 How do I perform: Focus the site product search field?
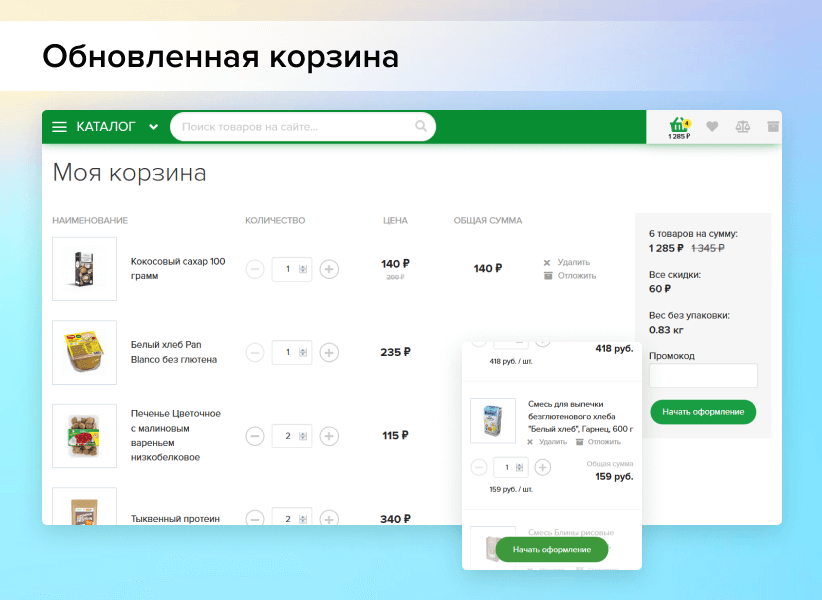pos(295,127)
